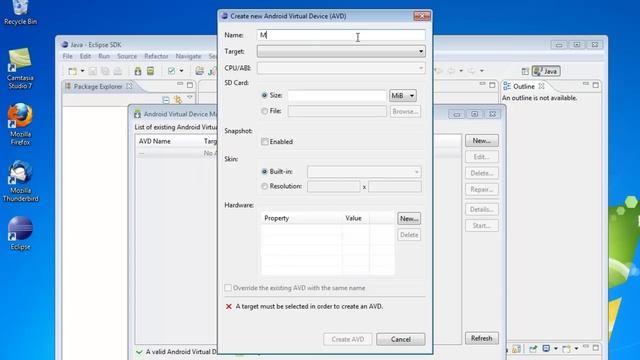Click Refresh in AVD Manager window

[x=482, y=338]
